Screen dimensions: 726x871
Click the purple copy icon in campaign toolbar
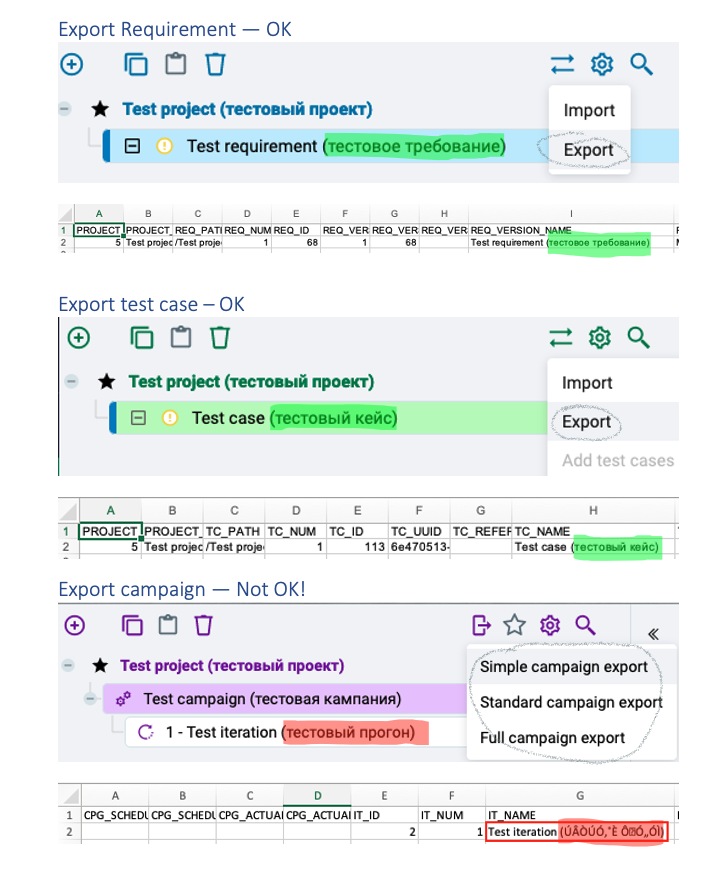(132, 625)
